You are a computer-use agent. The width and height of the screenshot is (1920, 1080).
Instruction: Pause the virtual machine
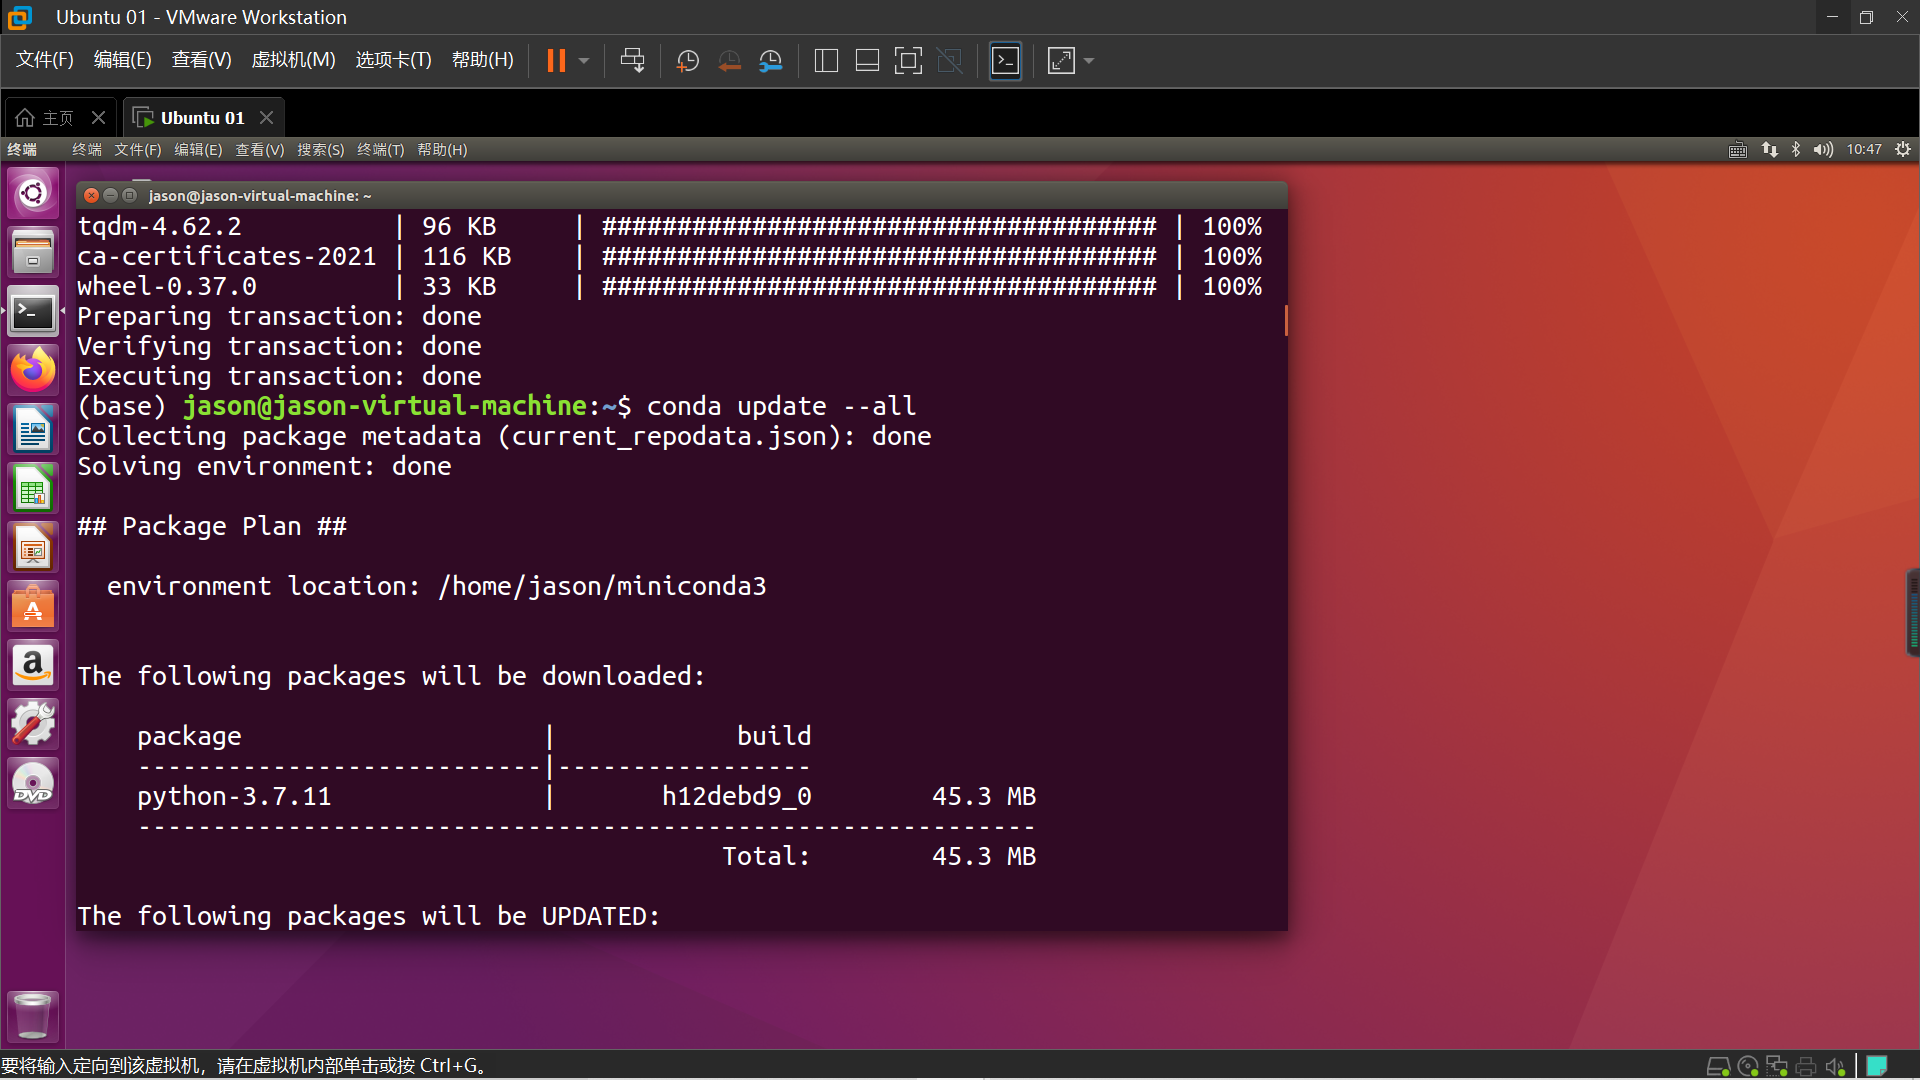[556, 61]
